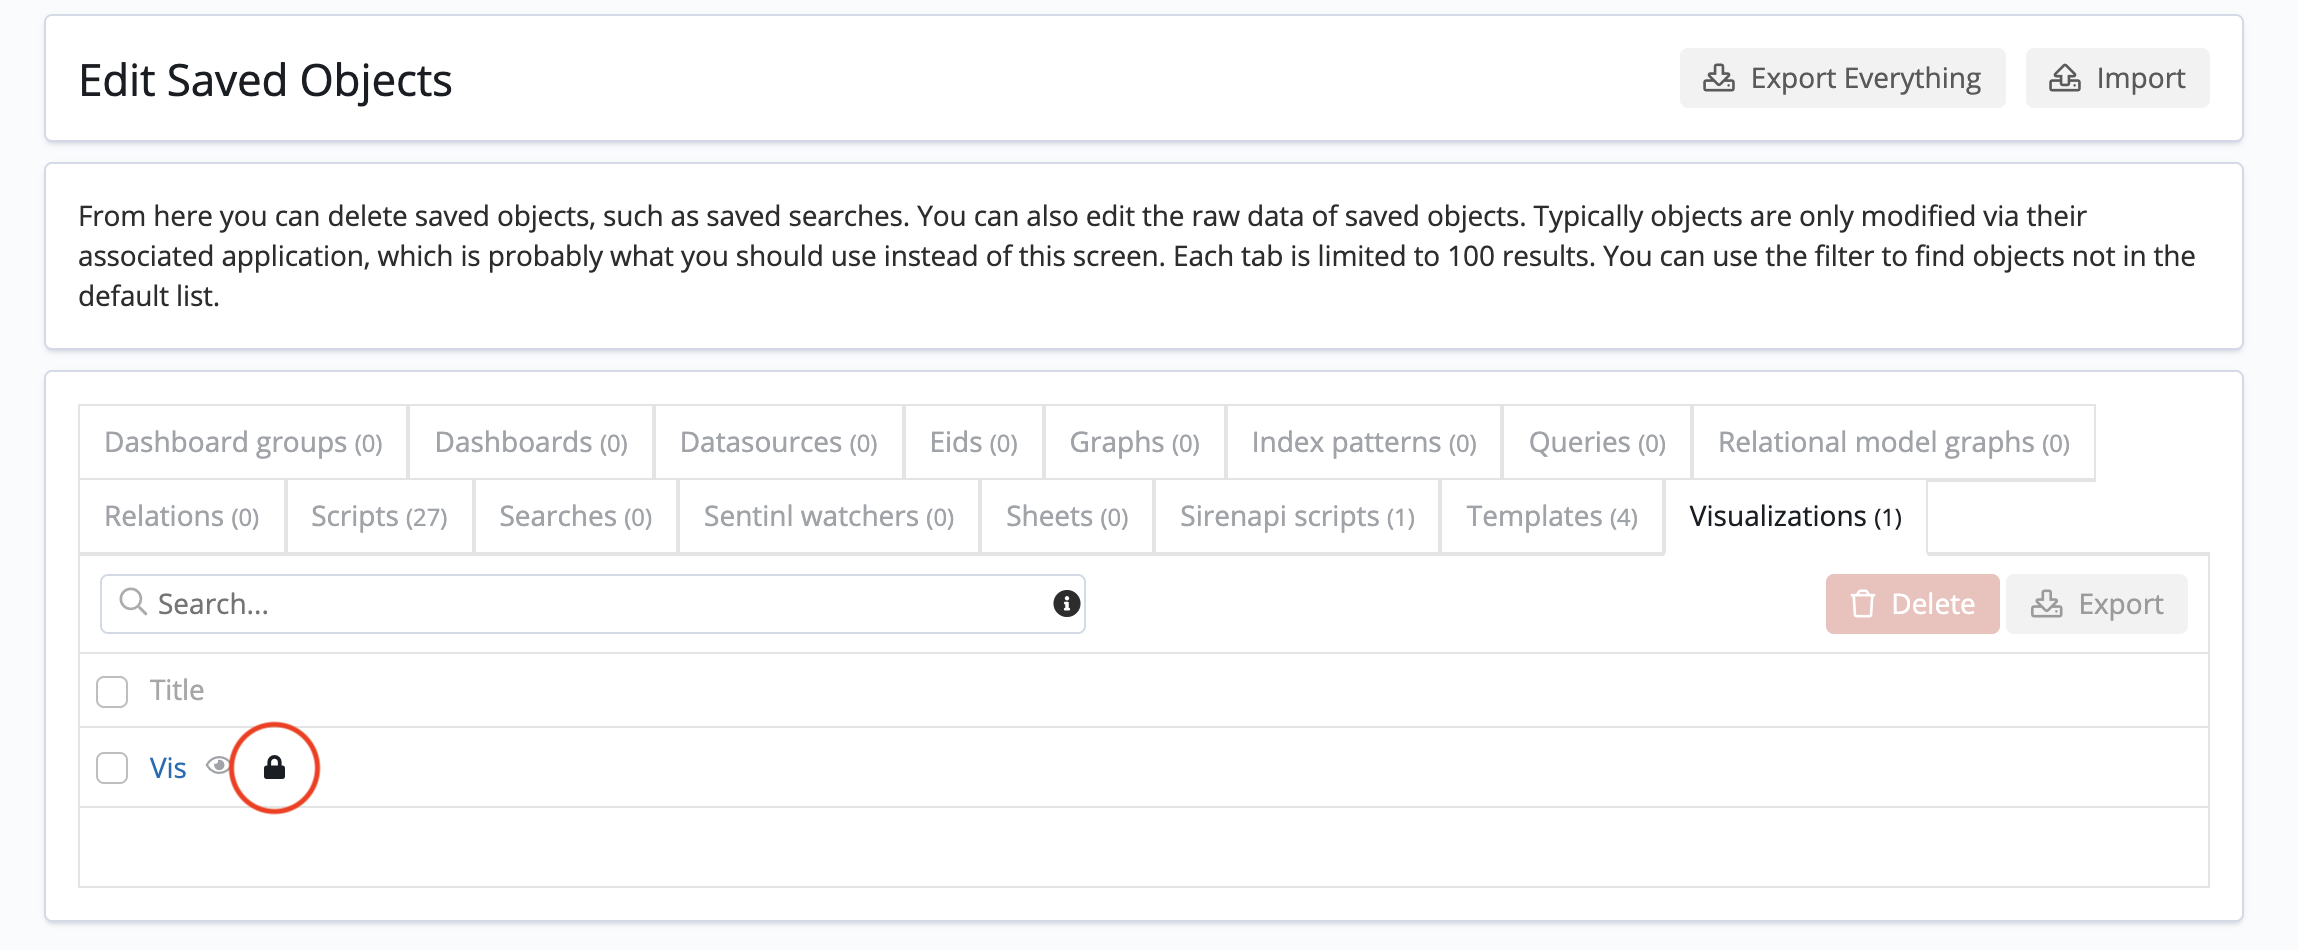Export selected visualizations
Viewport: 2298px width, 950px height.
coord(2096,604)
